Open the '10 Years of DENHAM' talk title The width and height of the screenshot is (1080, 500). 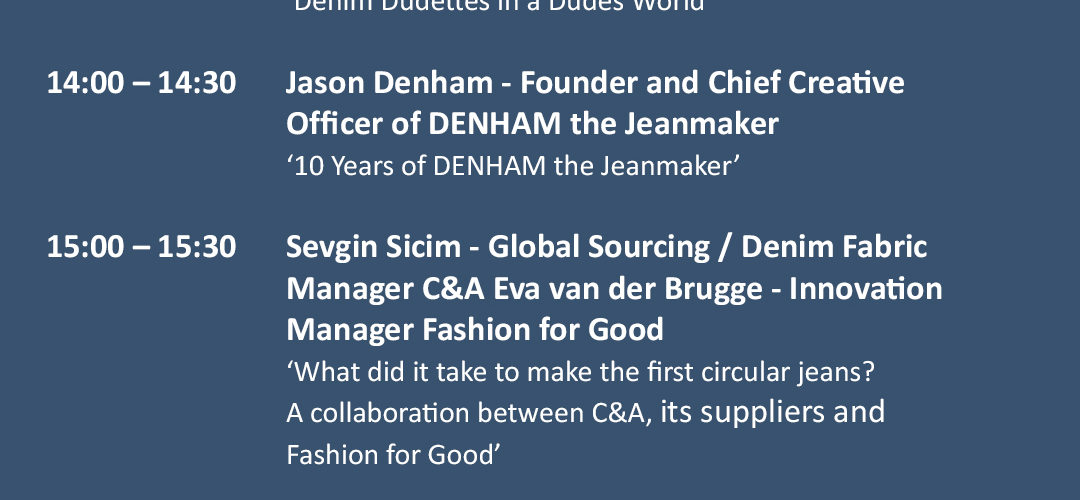tap(512, 166)
